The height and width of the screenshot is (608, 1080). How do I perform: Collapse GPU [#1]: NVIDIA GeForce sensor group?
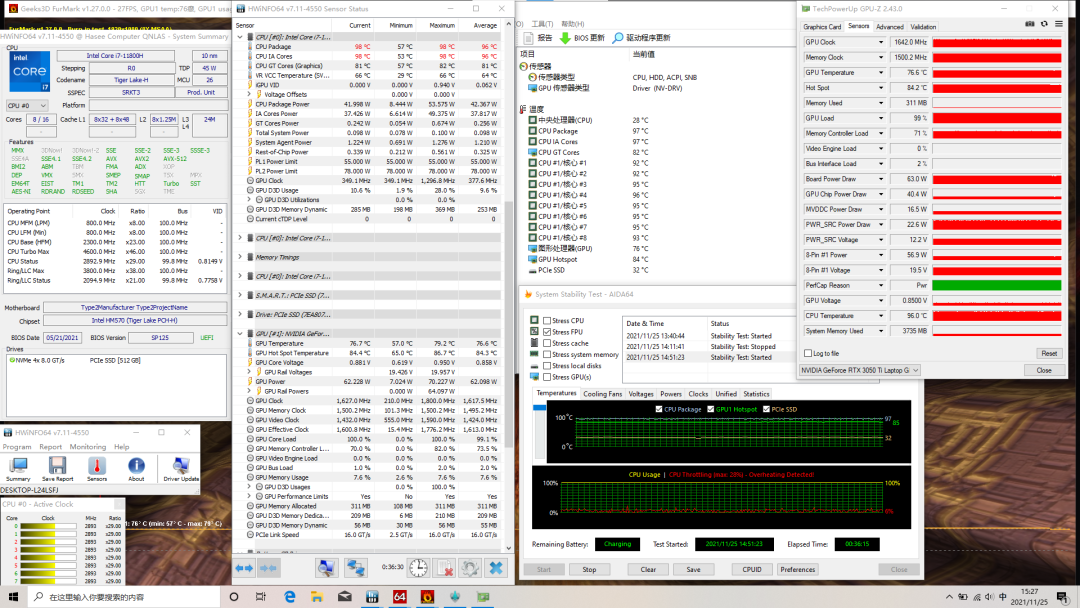pos(240,333)
